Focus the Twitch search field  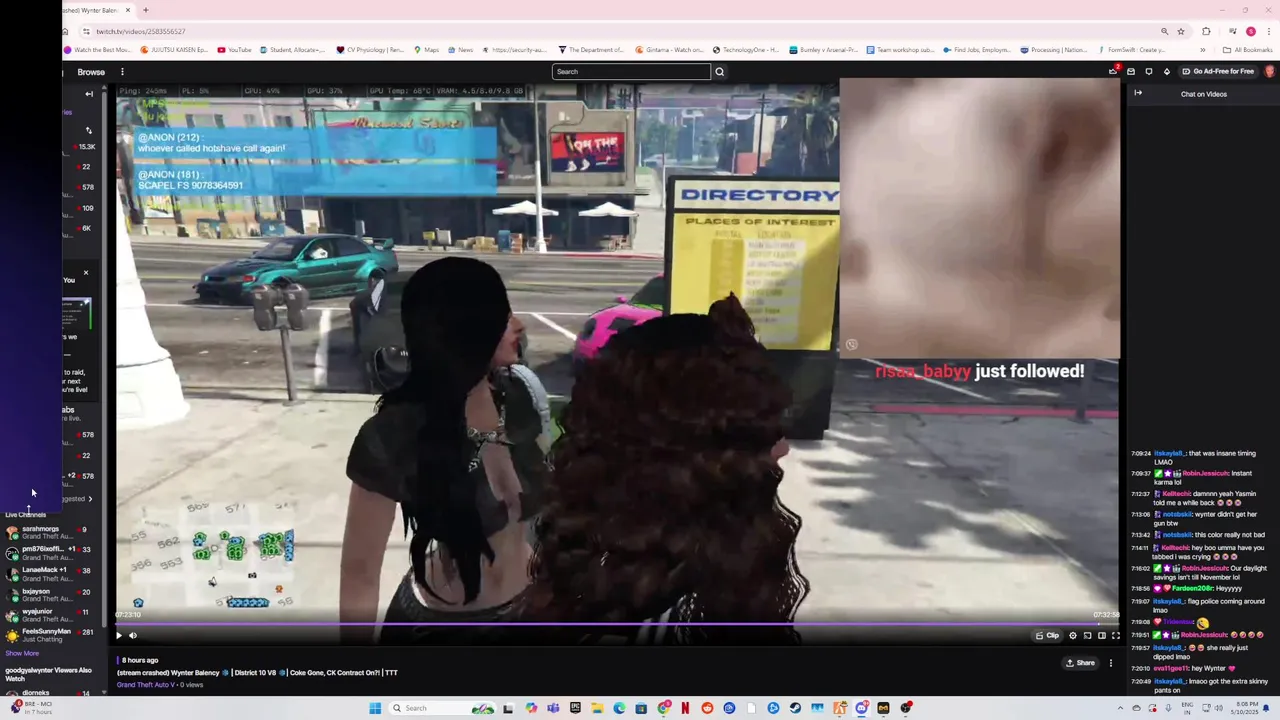[631, 72]
